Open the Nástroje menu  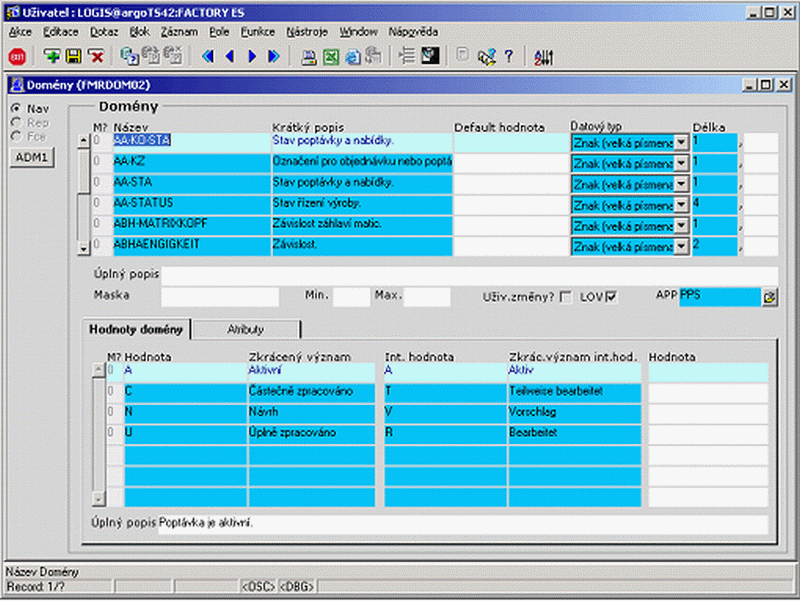[x=307, y=32]
